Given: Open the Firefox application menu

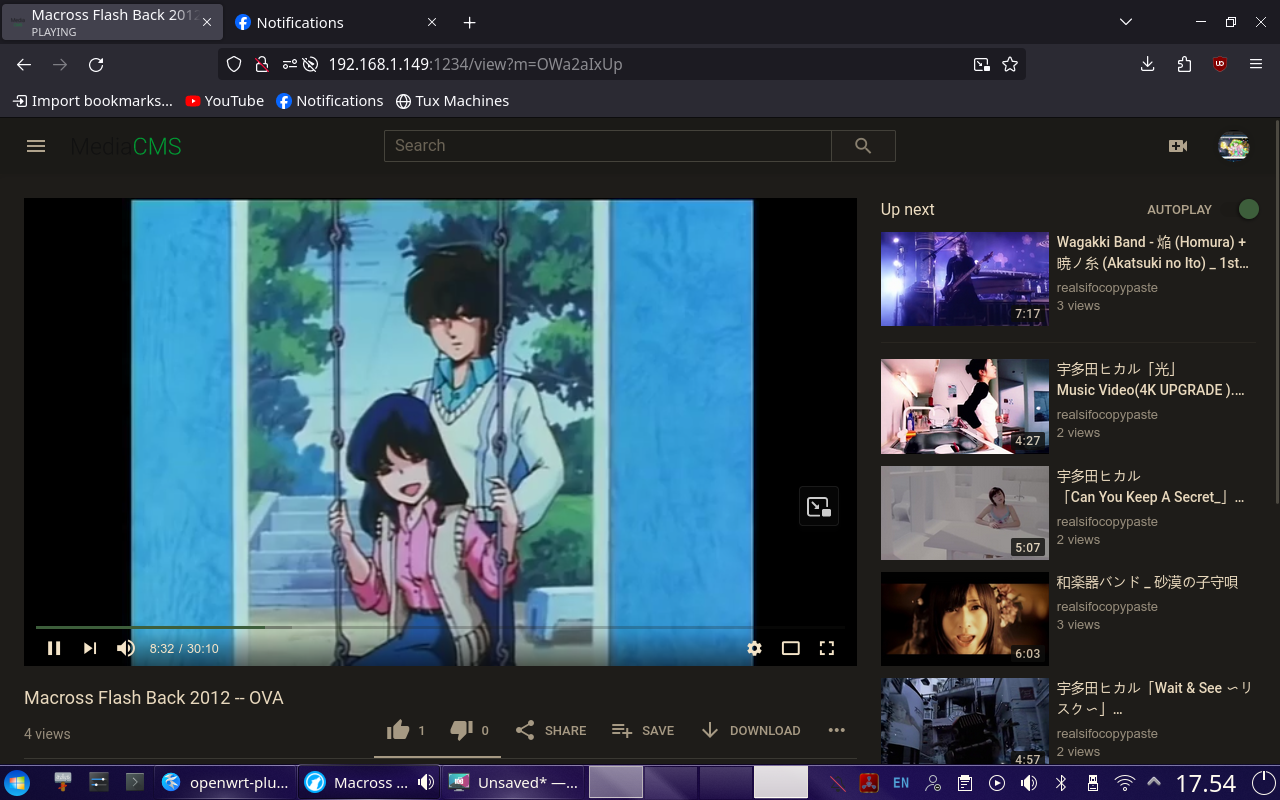Looking at the screenshot, I should [x=1256, y=64].
